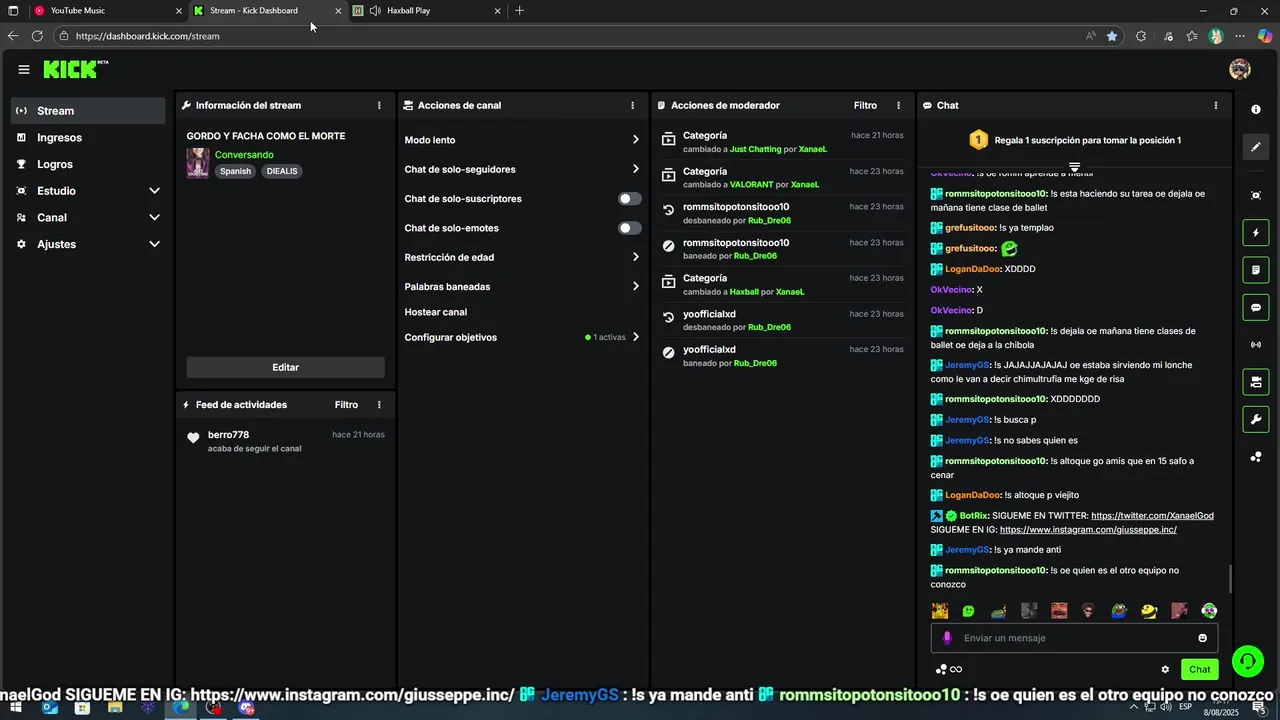This screenshot has height=720, width=1280.
Task: Click the green Chat send button
Action: (1200, 670)
